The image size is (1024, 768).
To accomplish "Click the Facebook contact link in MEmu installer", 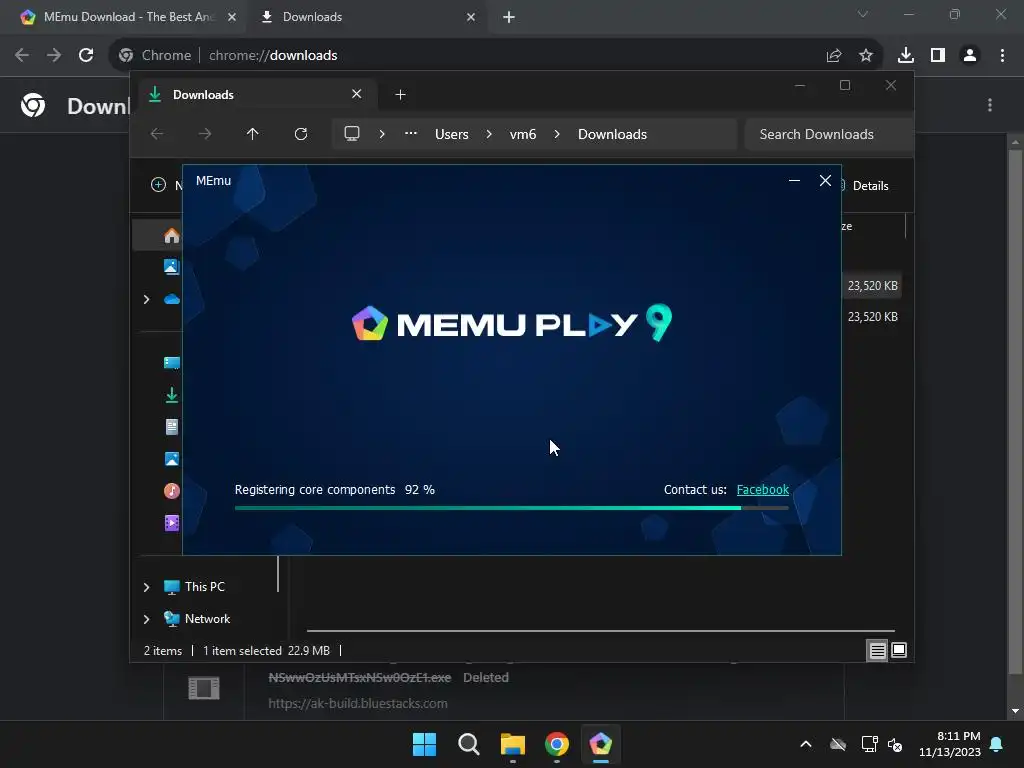I will pos(762,490).
